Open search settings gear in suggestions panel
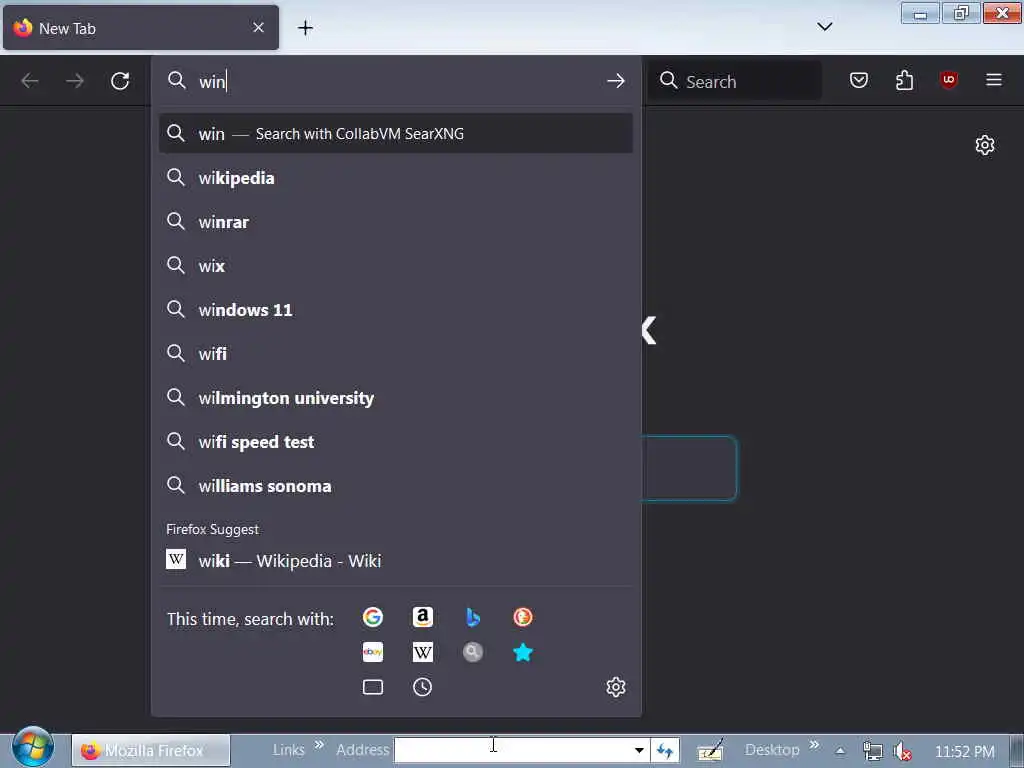The height and width of the screenshot is (768, 1024). 616,687
